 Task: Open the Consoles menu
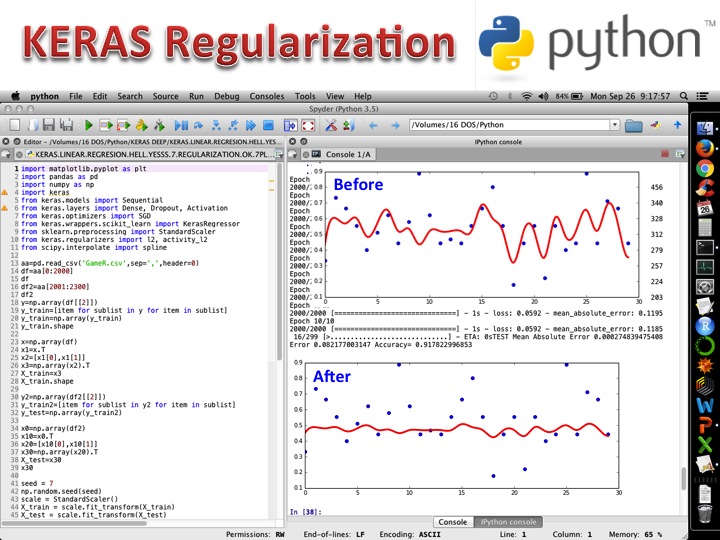point(267,96)
